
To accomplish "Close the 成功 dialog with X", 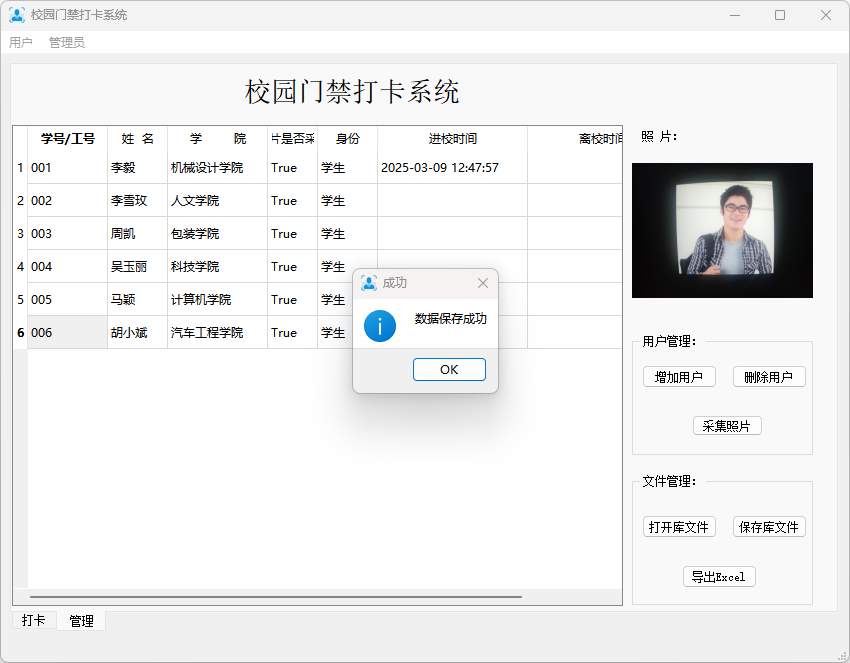I will pyautogui.click(x=483, y=283).
